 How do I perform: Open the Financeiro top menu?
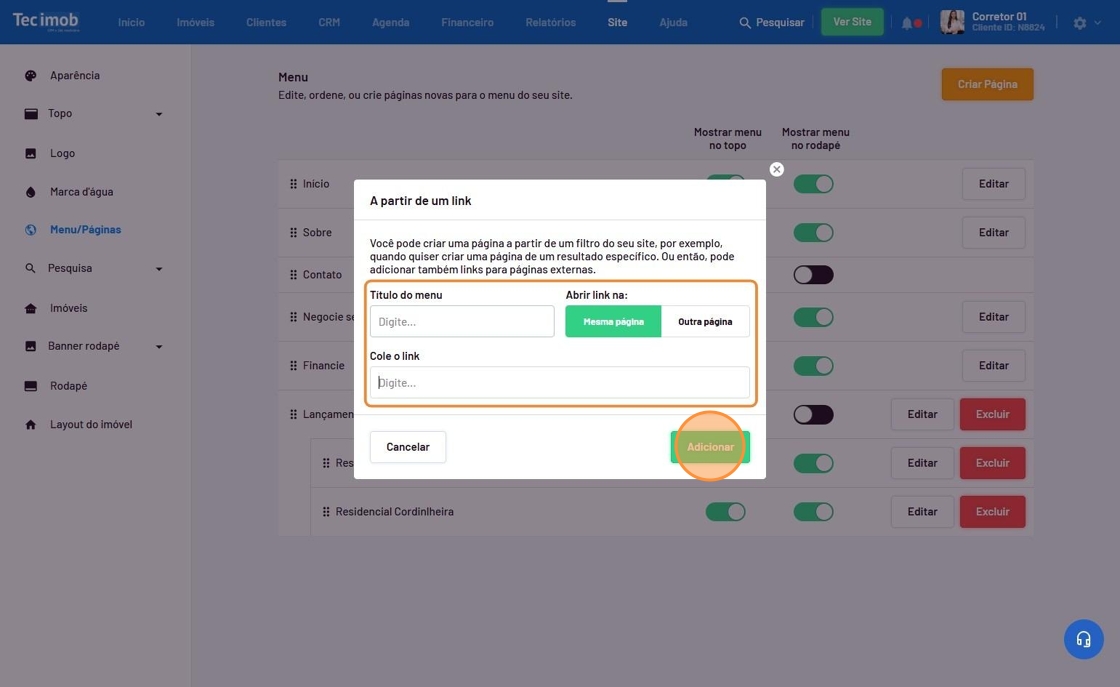coord(467,22)
